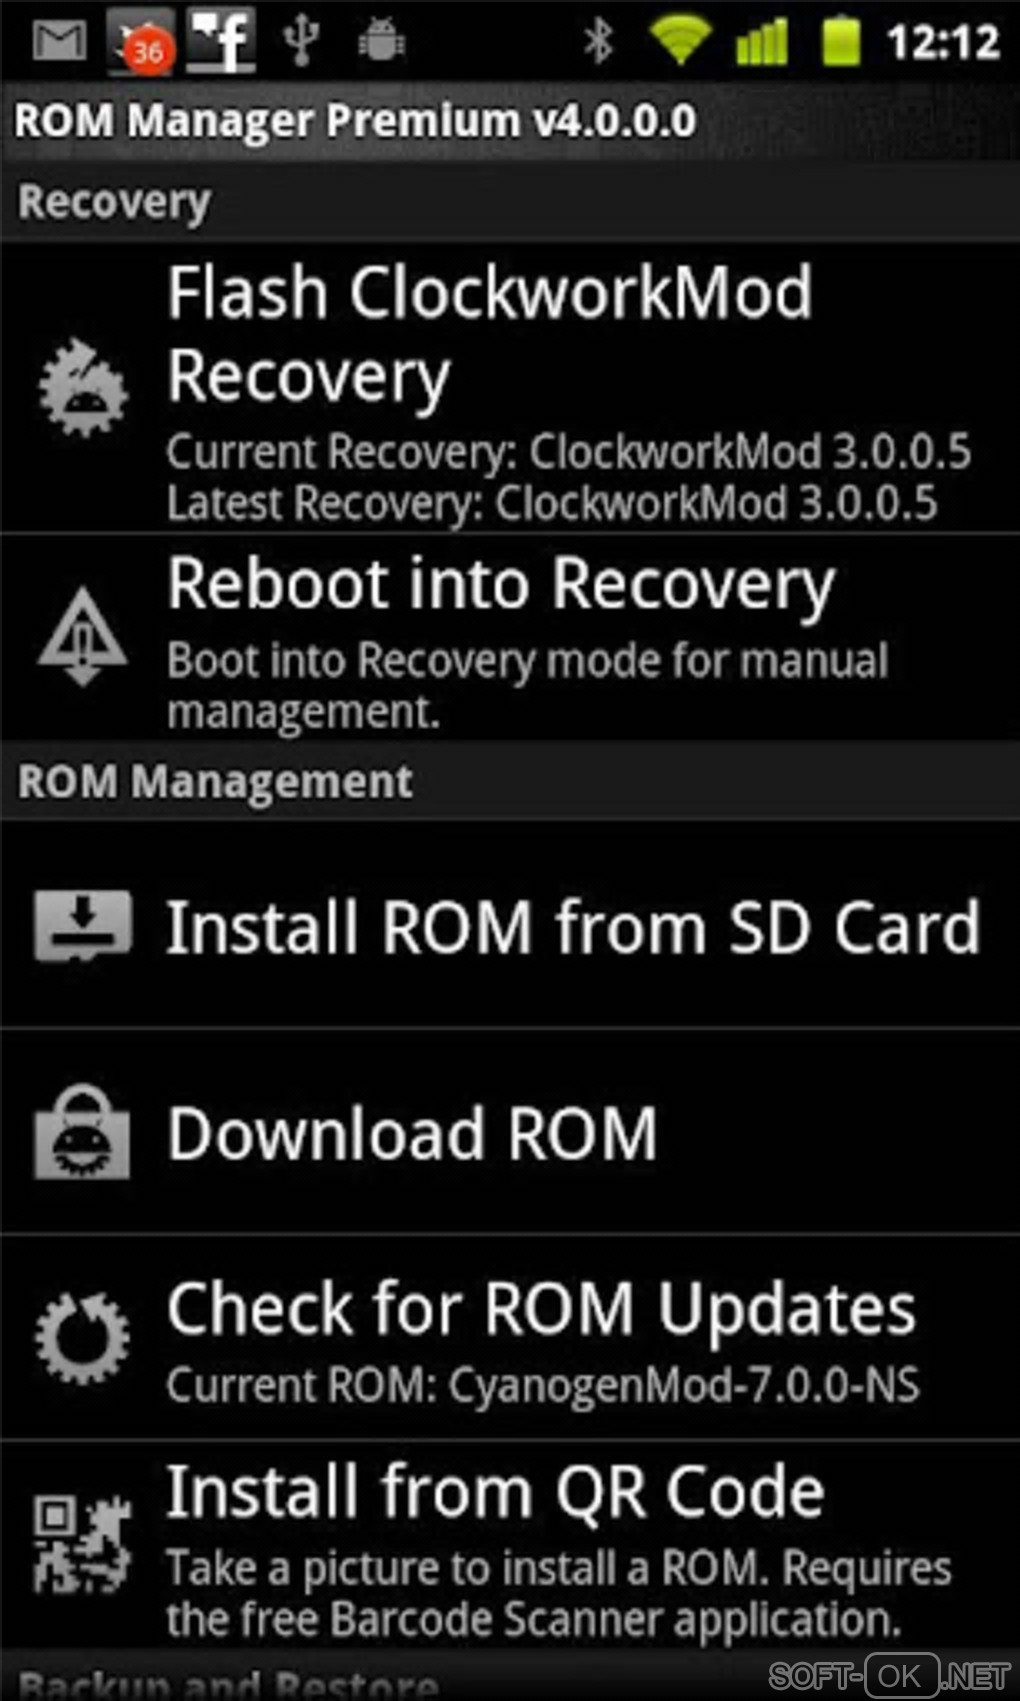Tap the Download ROM bag icon

82,1132
